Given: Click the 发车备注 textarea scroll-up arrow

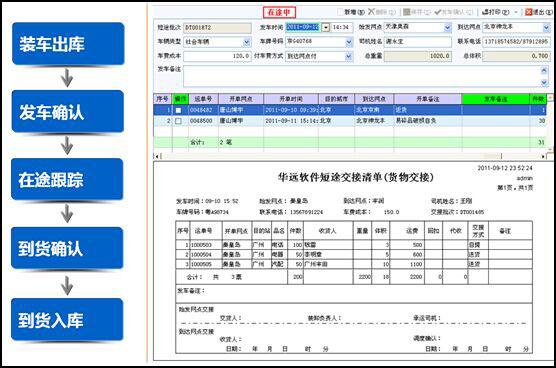Looking at the screenshot, I should coord(544,71).
